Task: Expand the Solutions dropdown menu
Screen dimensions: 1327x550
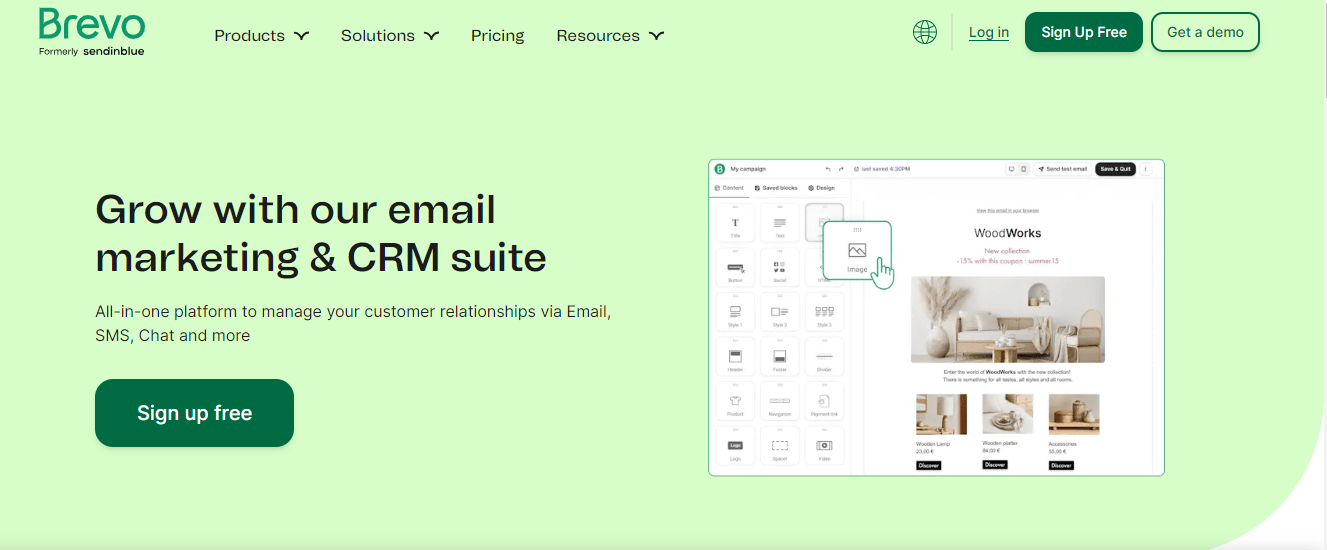Action: pos(389,36)
